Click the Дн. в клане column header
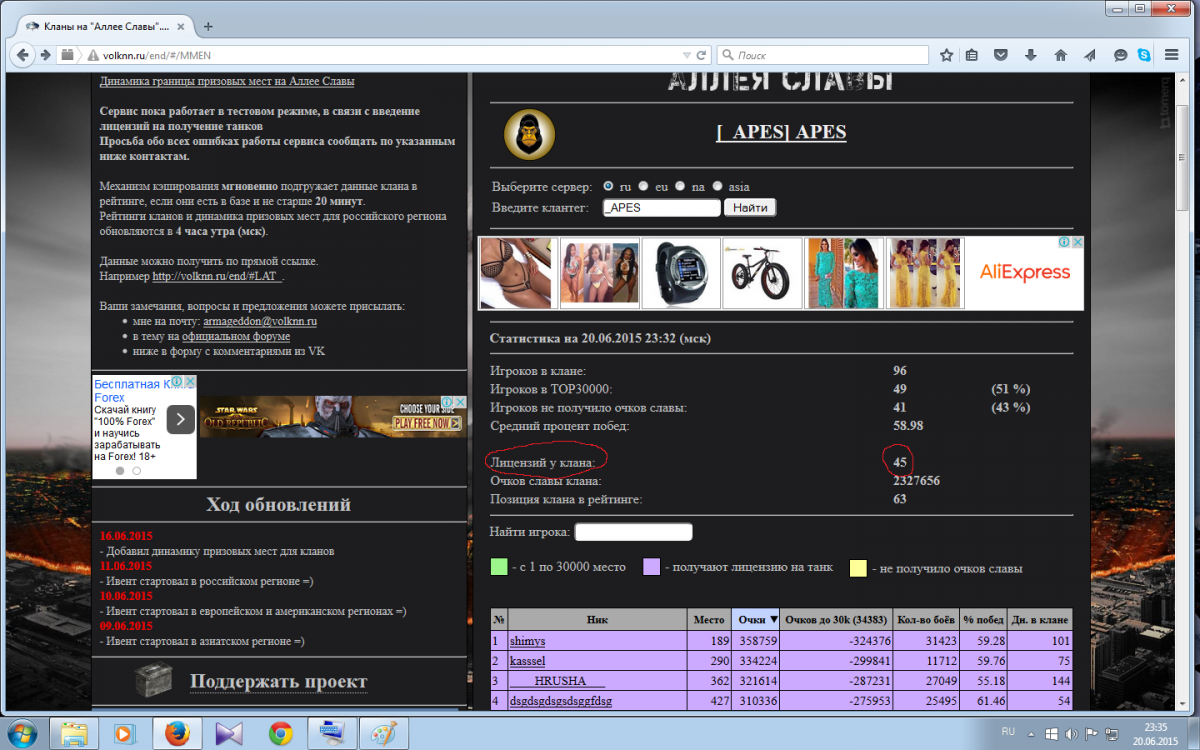Viewport: 1200px width, 750px height. (x=1039, y=620)
